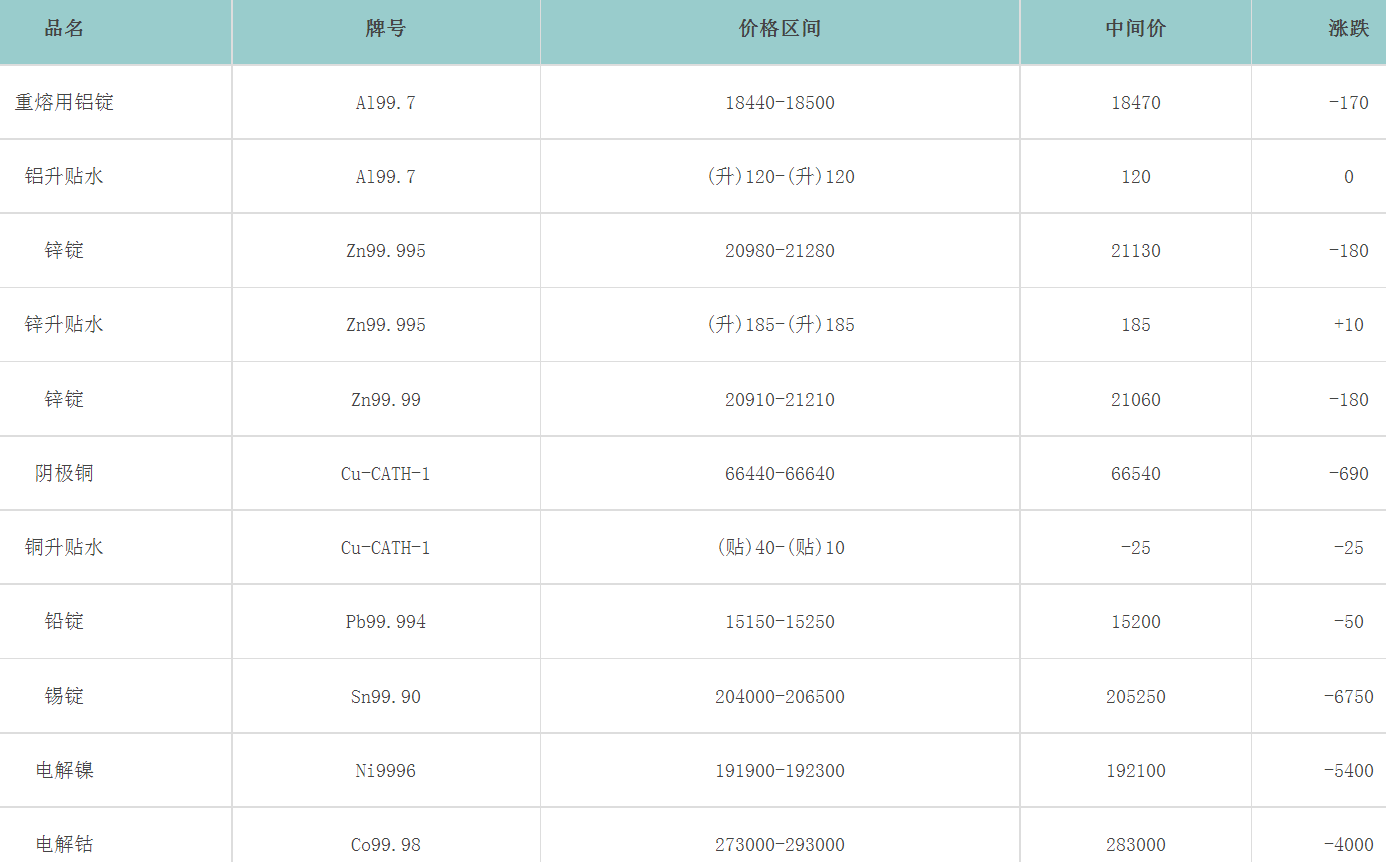Click price range 66440-66640
The height and width of the screenshot is (862, 1386).
tap(779, 474)
